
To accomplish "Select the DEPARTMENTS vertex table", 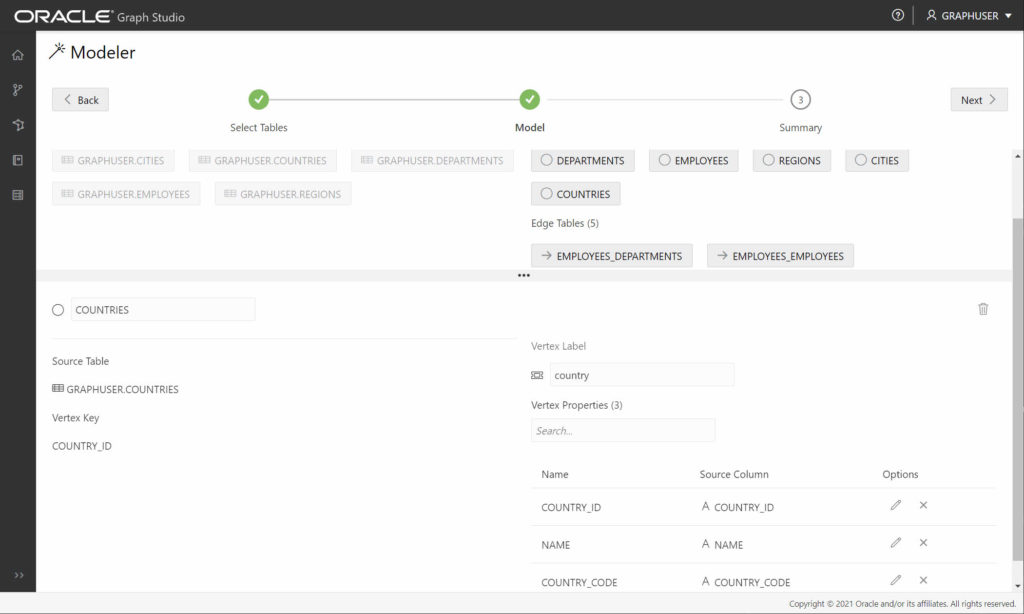I will pos(583,161).
